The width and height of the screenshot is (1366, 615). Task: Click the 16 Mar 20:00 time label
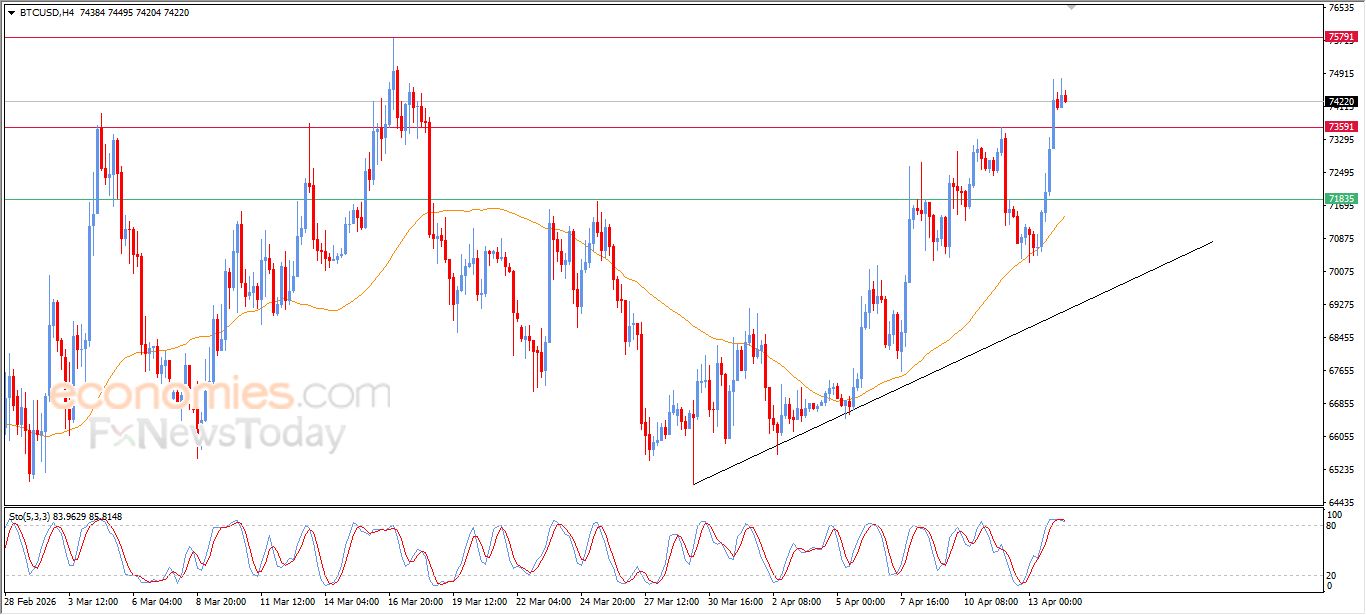(414, 602)
